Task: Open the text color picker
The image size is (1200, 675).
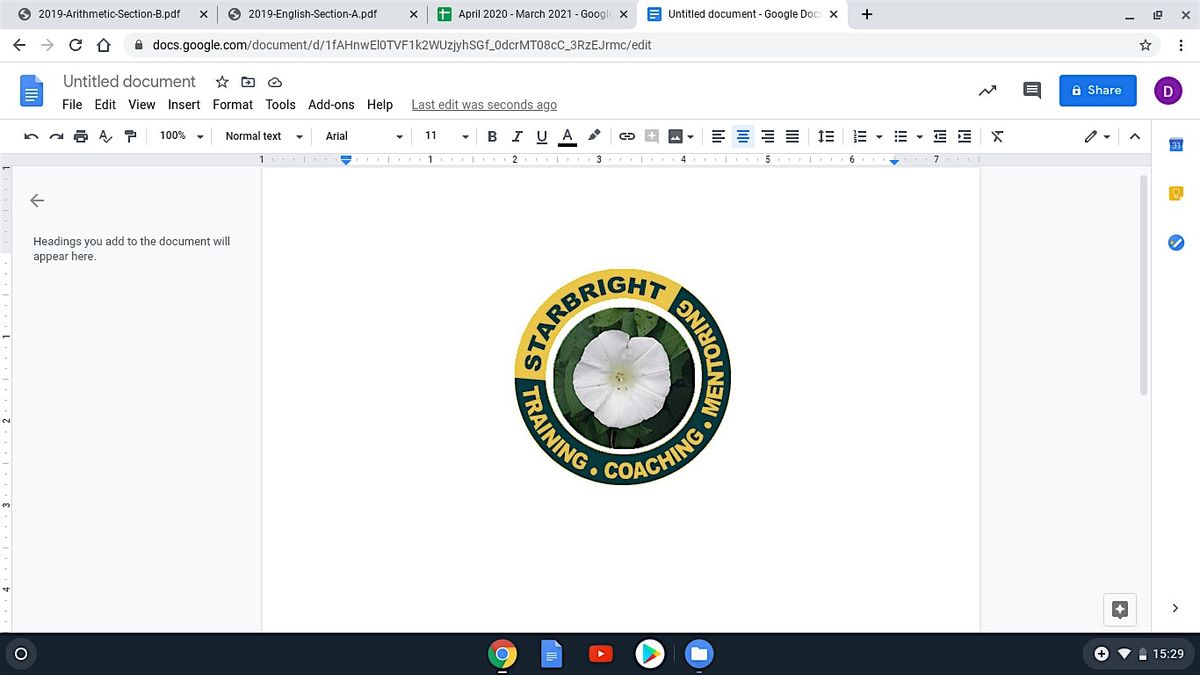Action: [567, 136]
